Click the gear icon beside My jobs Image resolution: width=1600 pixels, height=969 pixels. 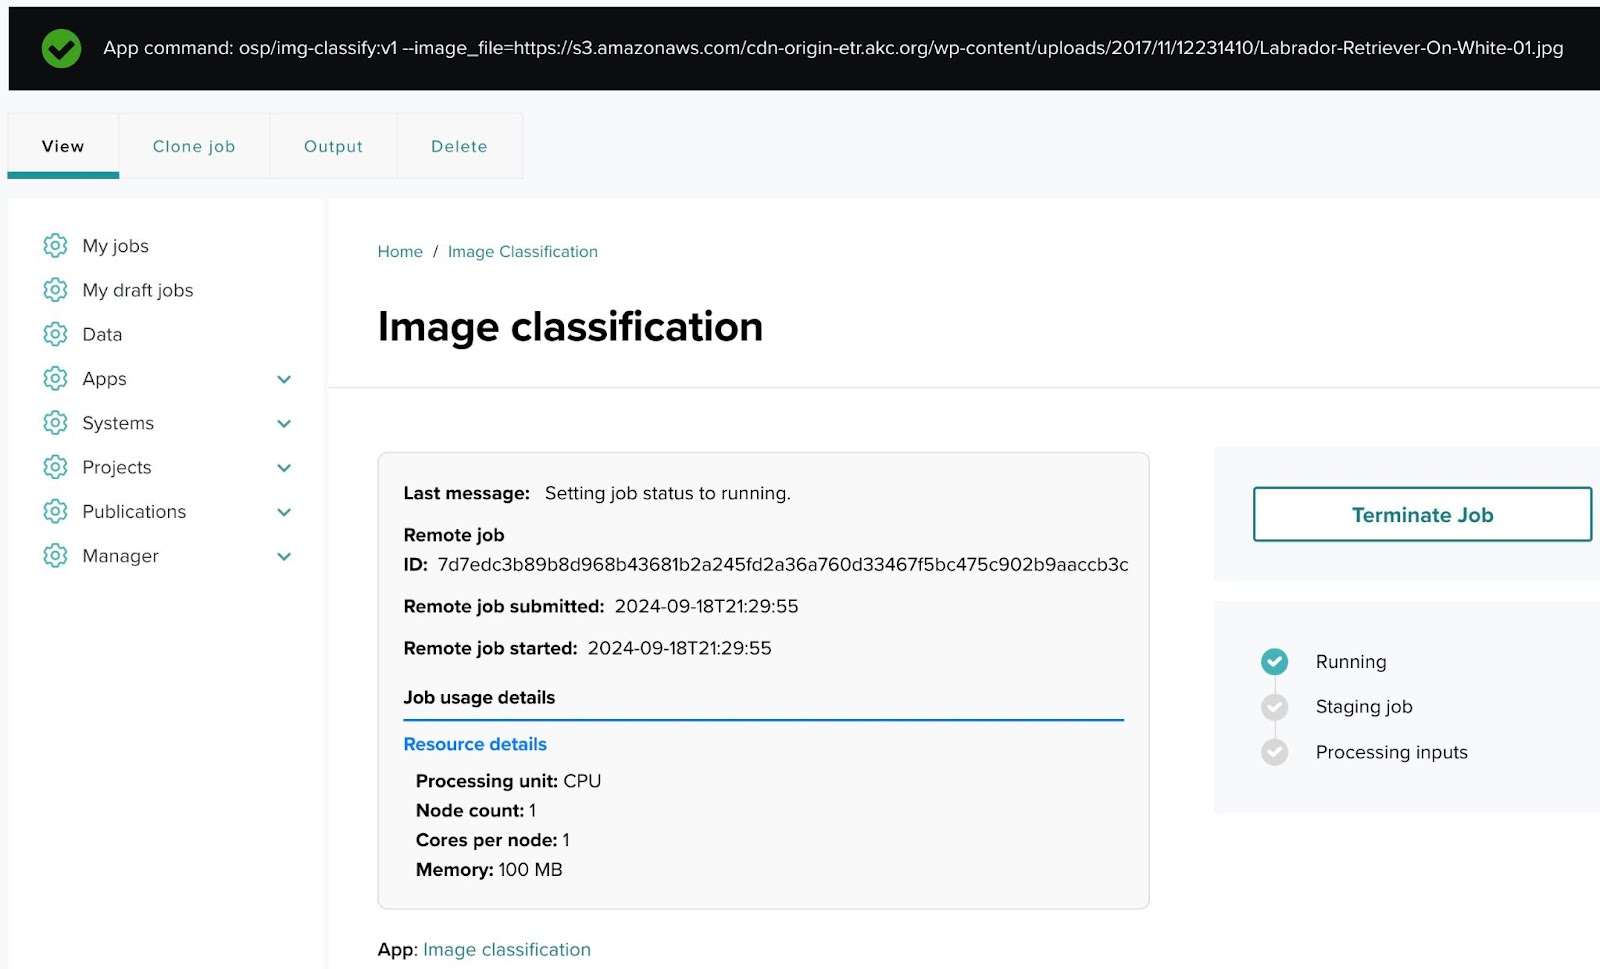tap(55, 245)
